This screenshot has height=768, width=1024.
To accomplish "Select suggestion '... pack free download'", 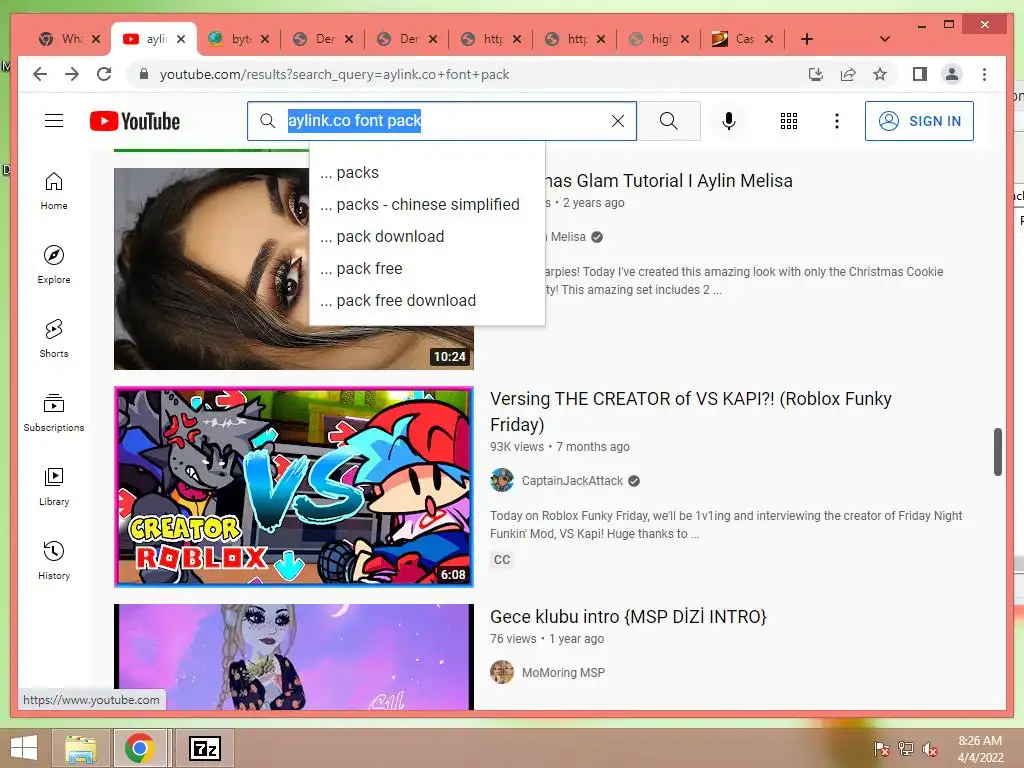I will pyautogui.click(x=427, y=300).
